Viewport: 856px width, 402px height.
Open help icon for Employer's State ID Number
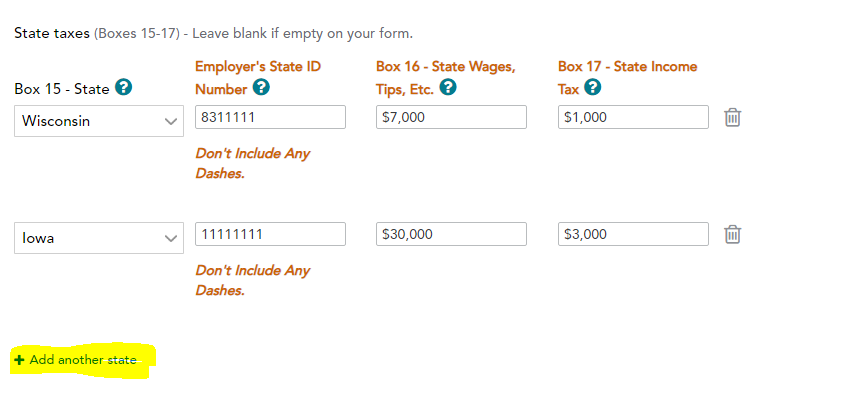[x=261, y=87]
